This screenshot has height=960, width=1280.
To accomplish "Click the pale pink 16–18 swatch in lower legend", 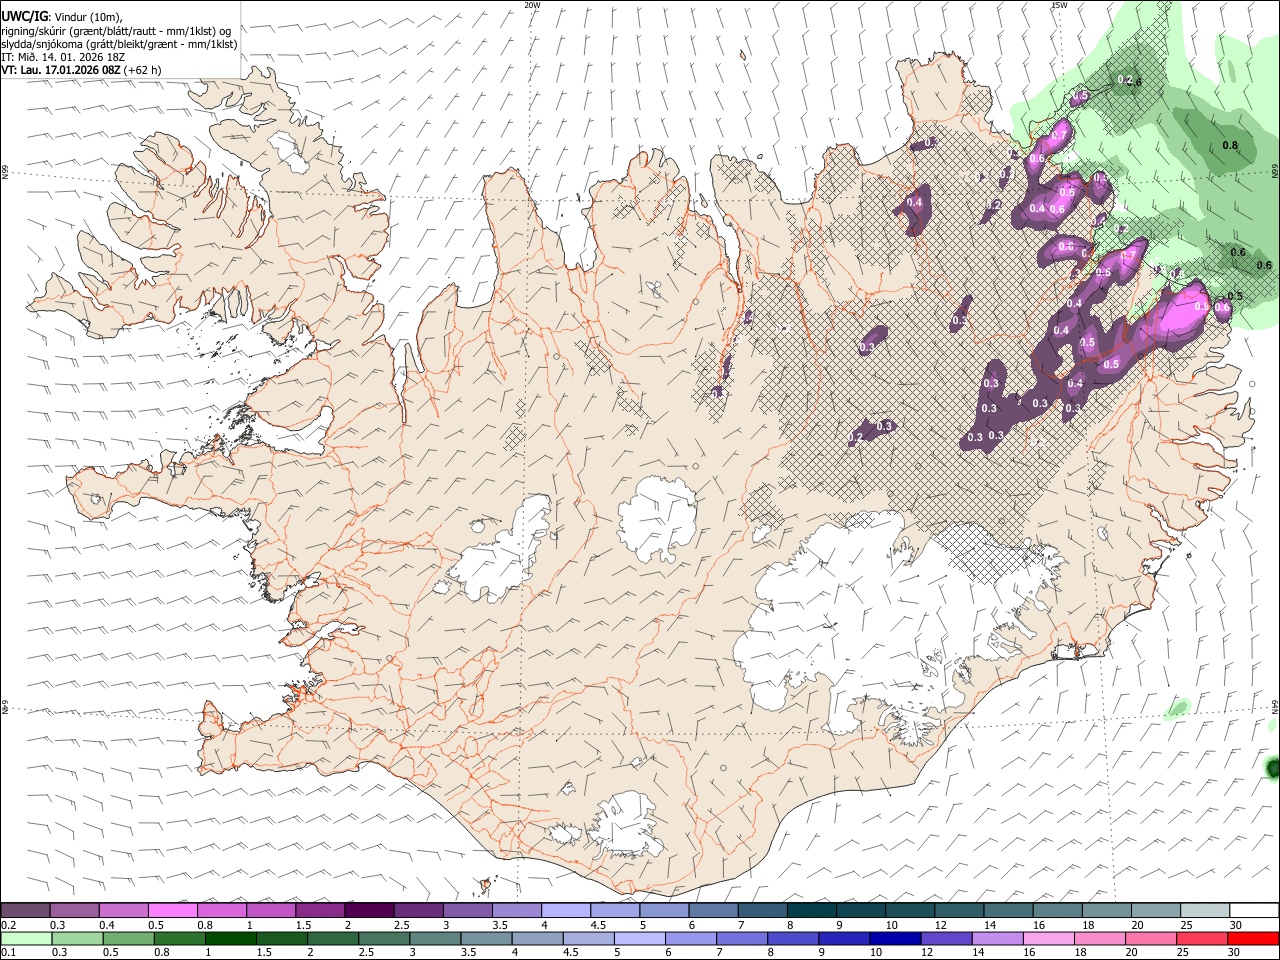I will click(1046, 938).
